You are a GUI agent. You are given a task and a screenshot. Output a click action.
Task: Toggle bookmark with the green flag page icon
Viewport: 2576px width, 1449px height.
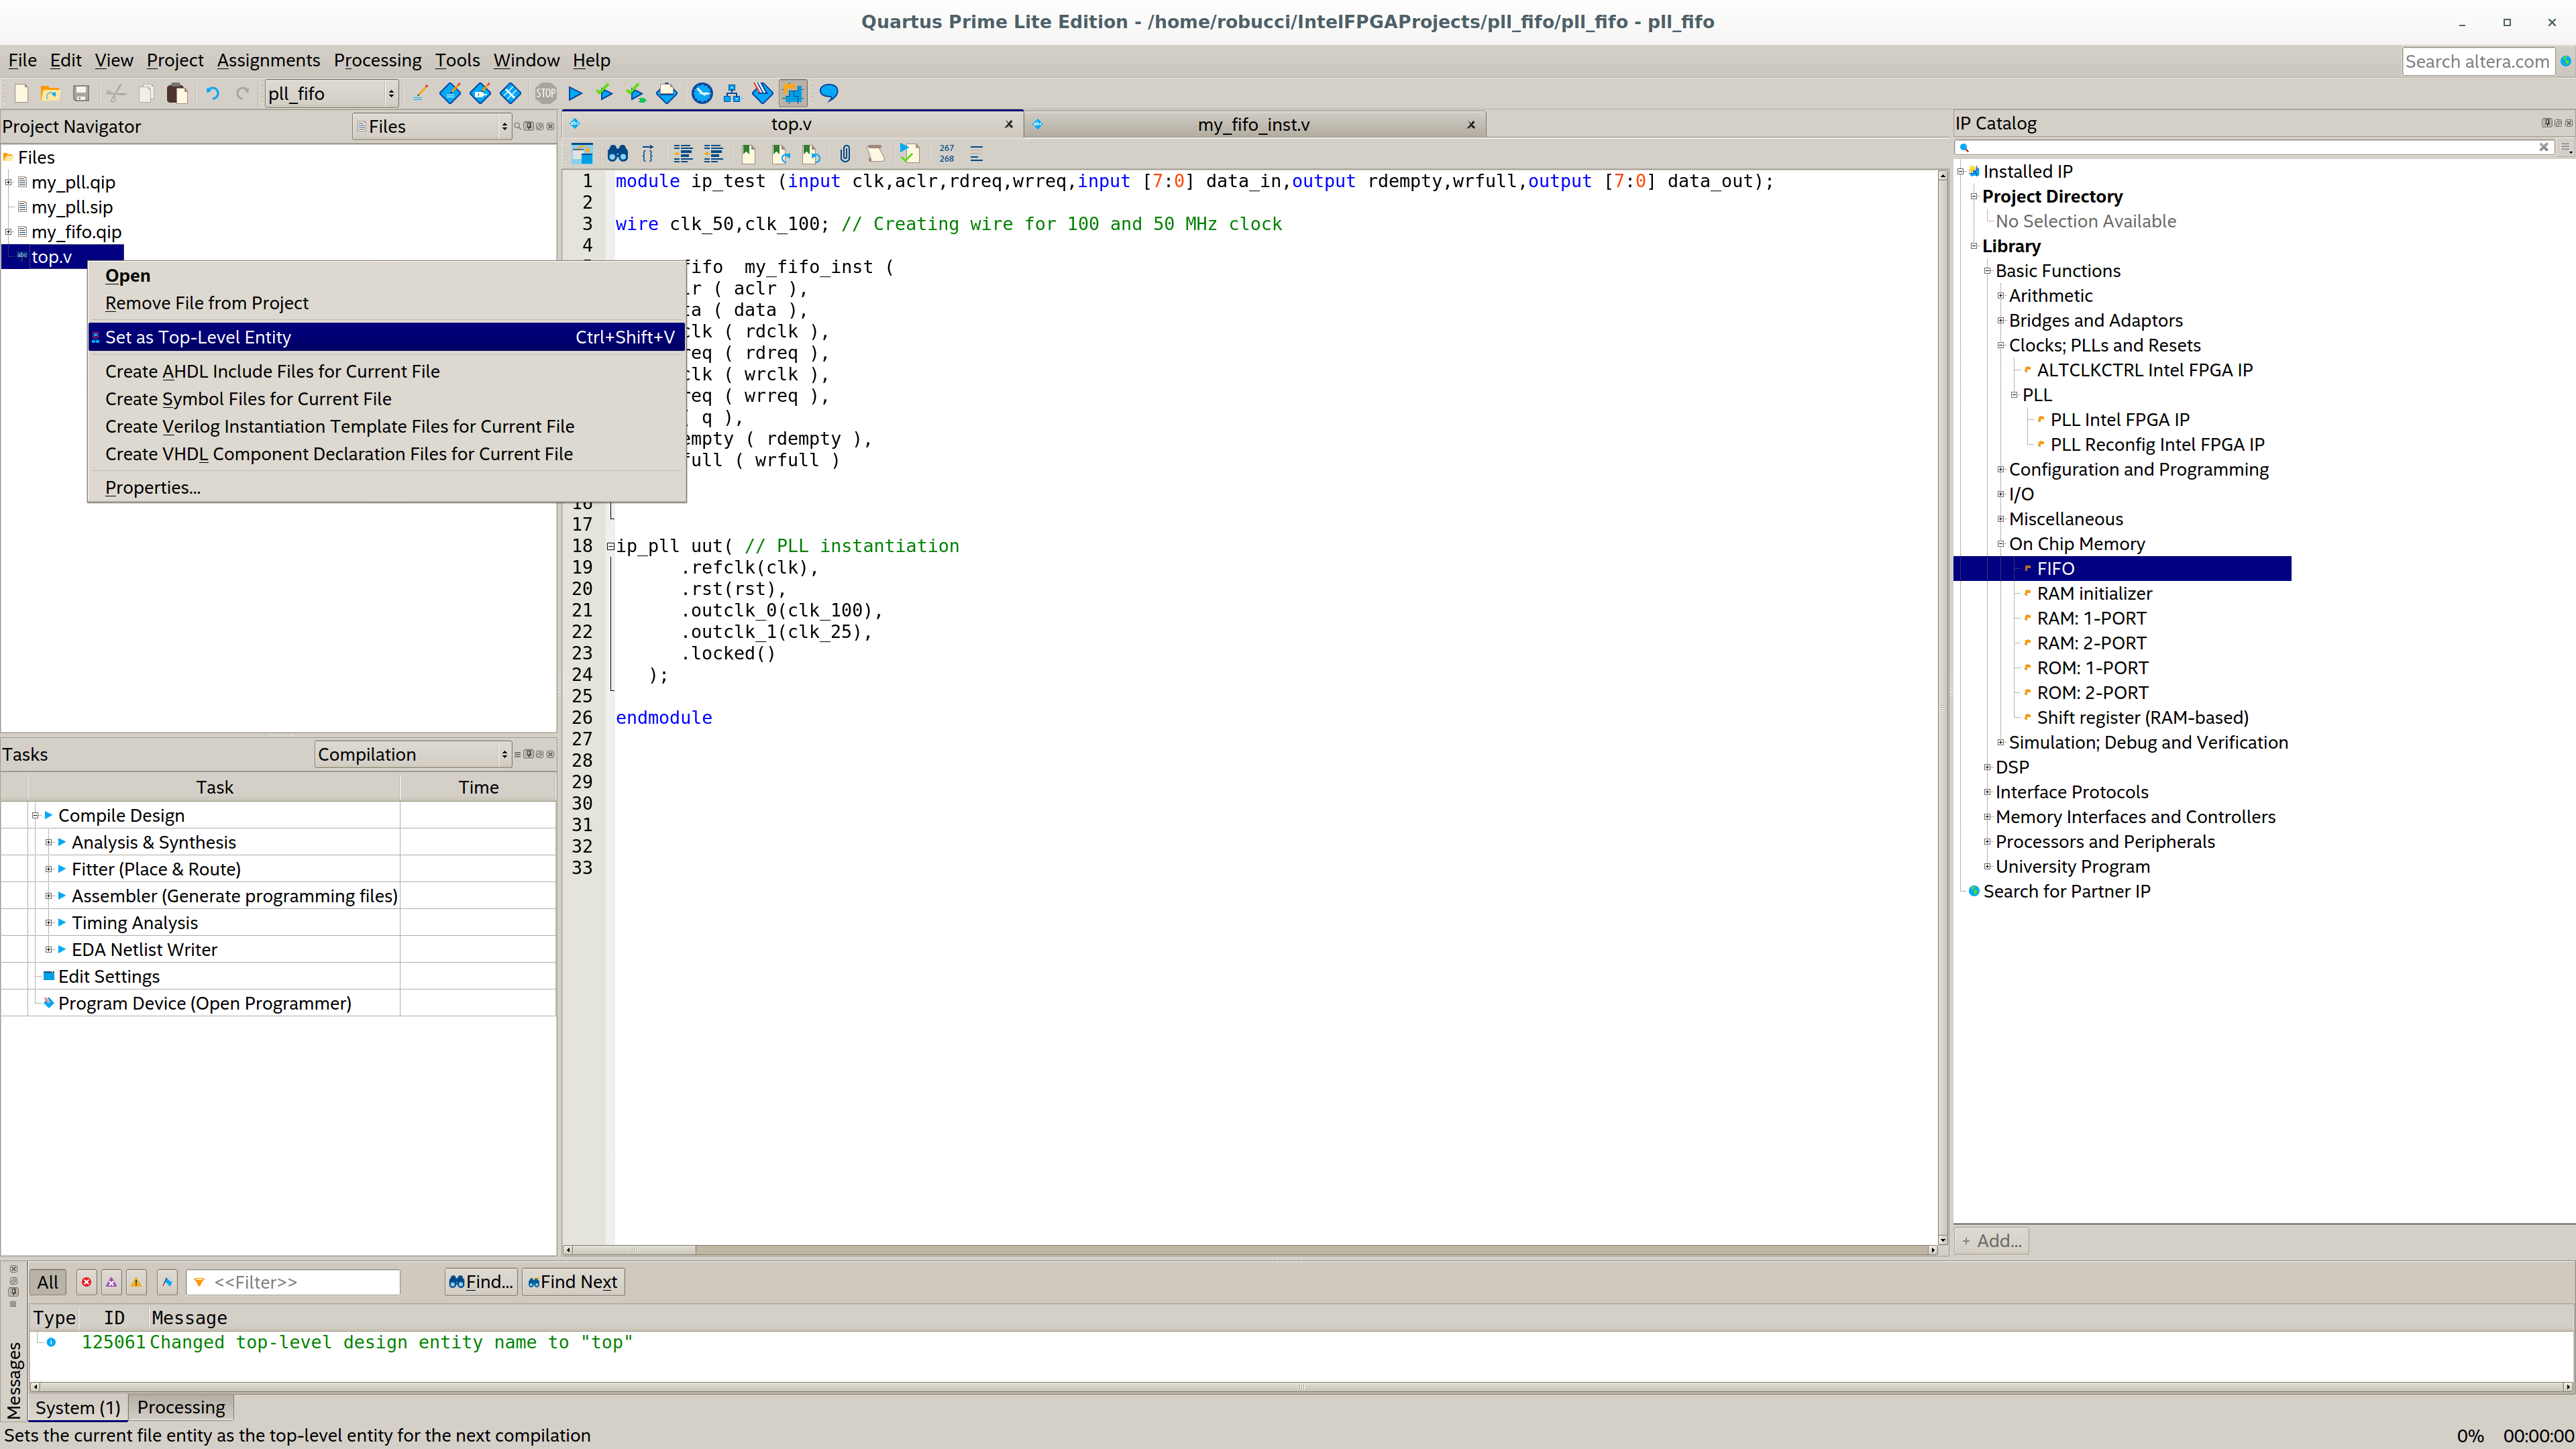click(x=748, y=153)
